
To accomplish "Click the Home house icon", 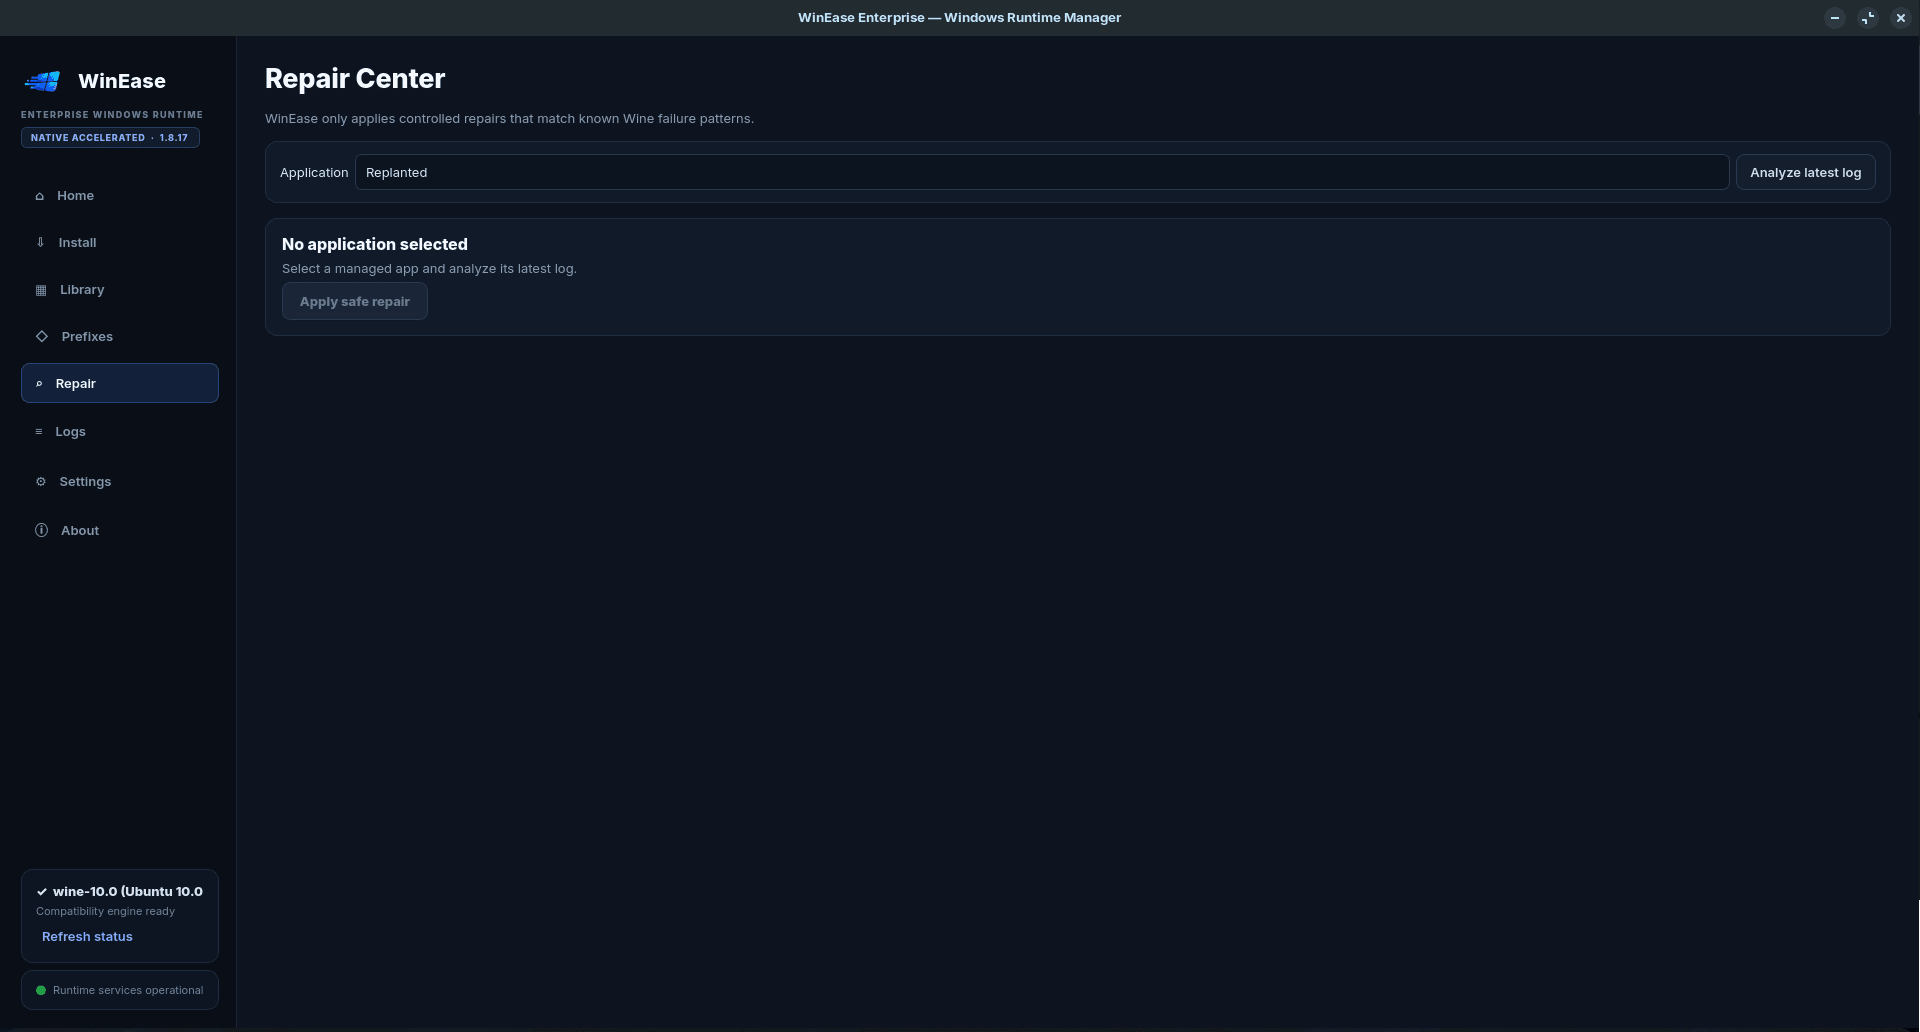I will coord(40,196).
